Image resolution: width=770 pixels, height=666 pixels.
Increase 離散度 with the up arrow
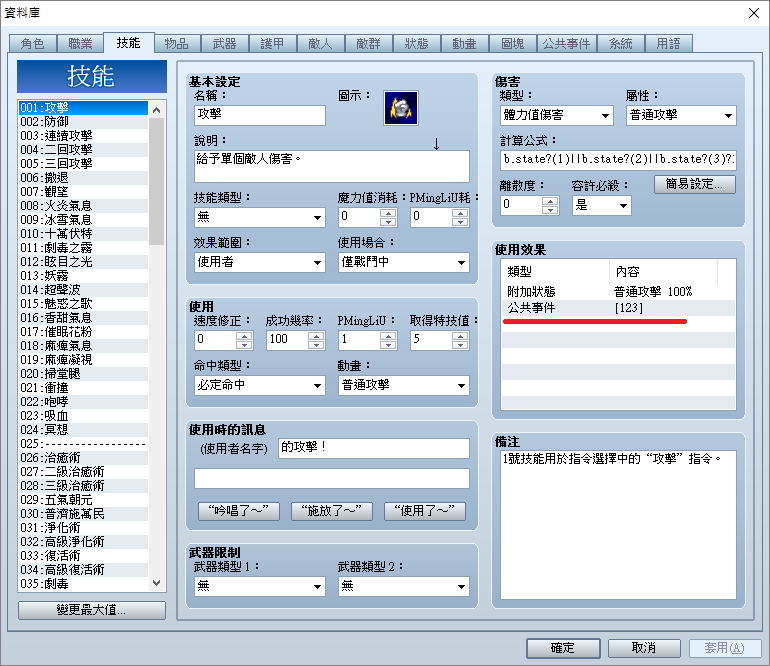550,201
